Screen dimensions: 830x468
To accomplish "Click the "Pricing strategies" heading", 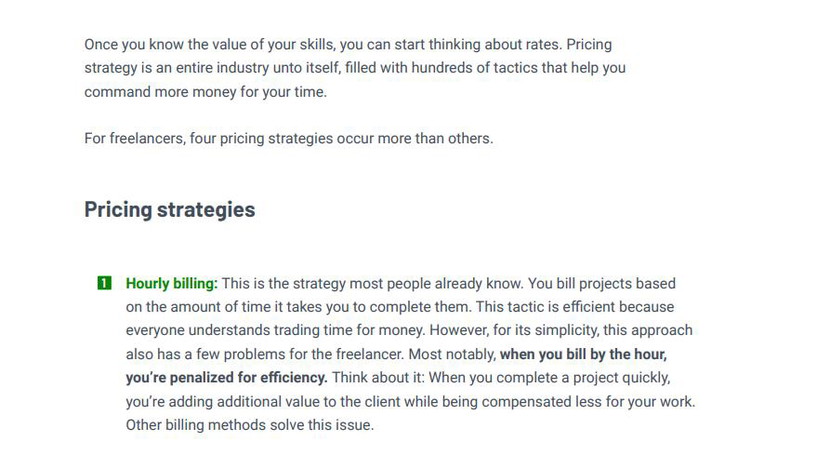I will point(169,210).
